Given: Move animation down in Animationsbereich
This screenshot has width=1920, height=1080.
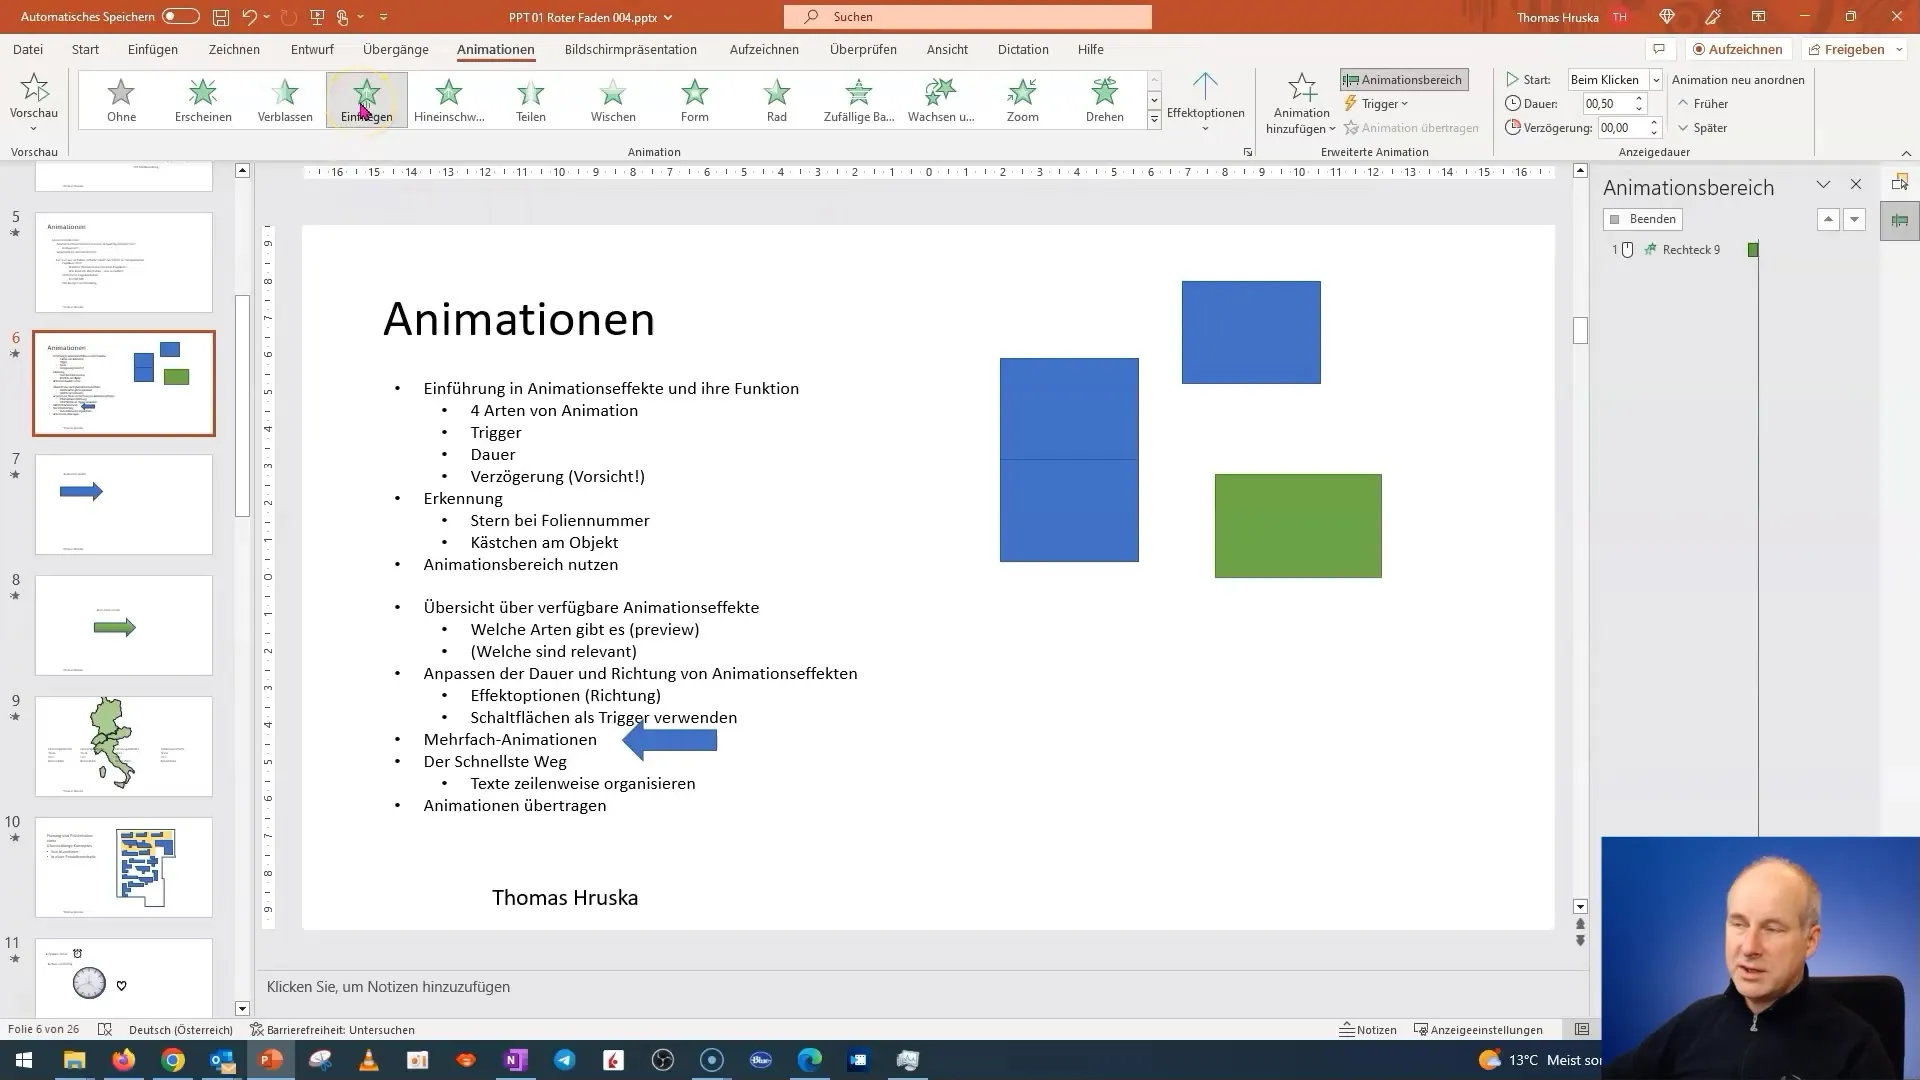Looking at the screenshot, I should [1855, 219].
